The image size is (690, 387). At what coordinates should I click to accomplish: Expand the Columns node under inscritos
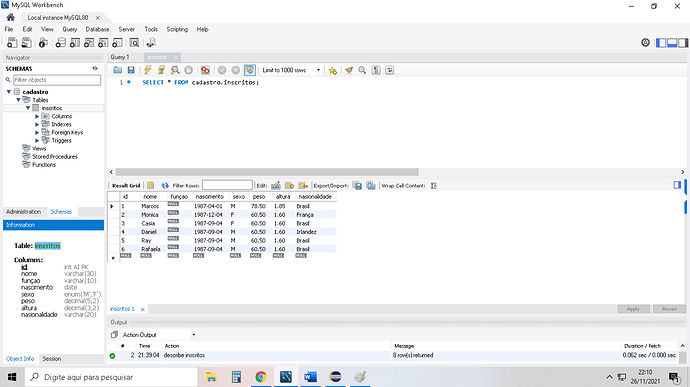coord(37,116)
